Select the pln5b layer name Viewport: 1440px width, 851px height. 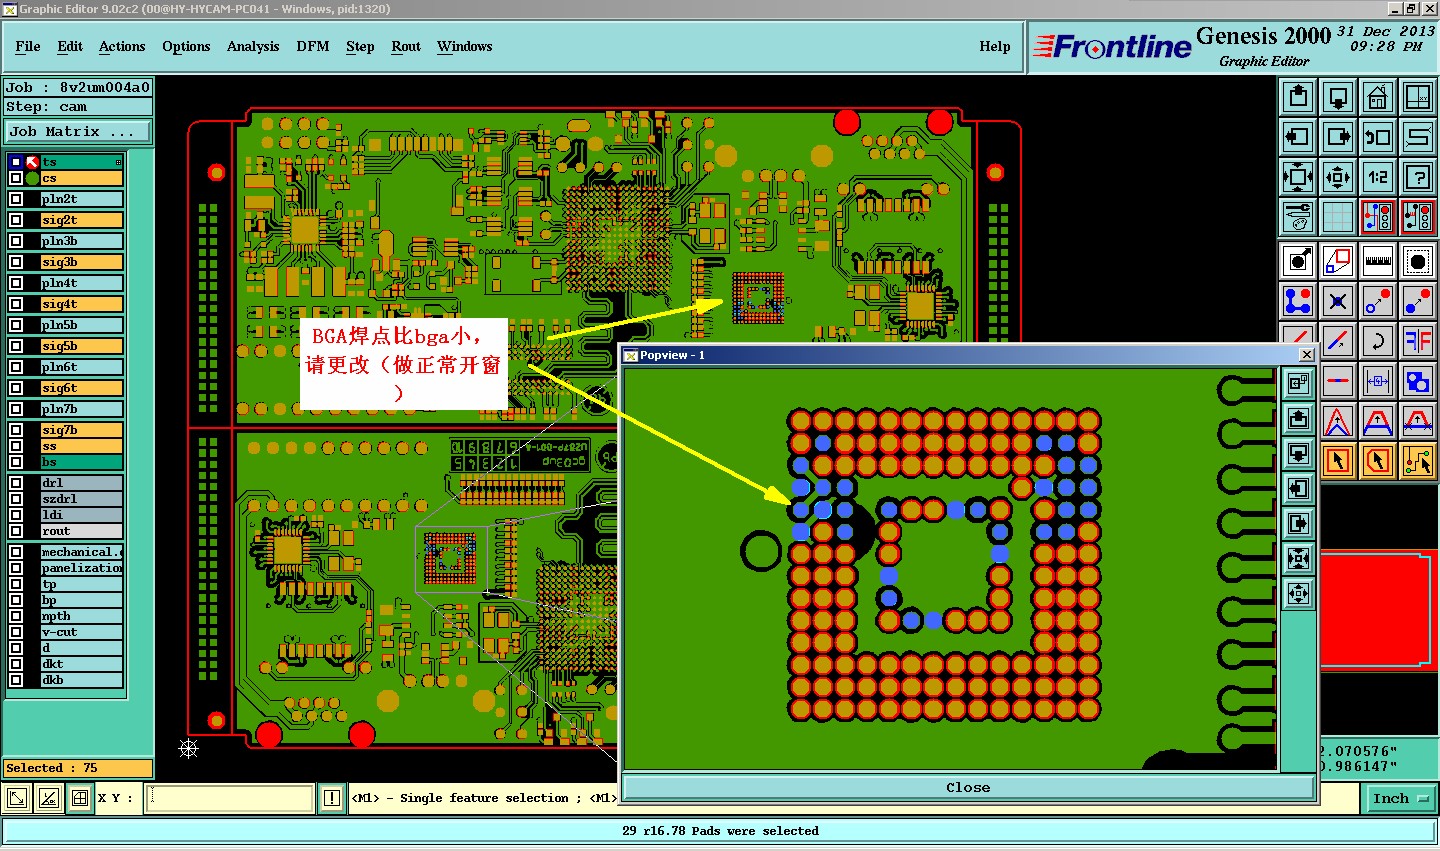(82, 325)
